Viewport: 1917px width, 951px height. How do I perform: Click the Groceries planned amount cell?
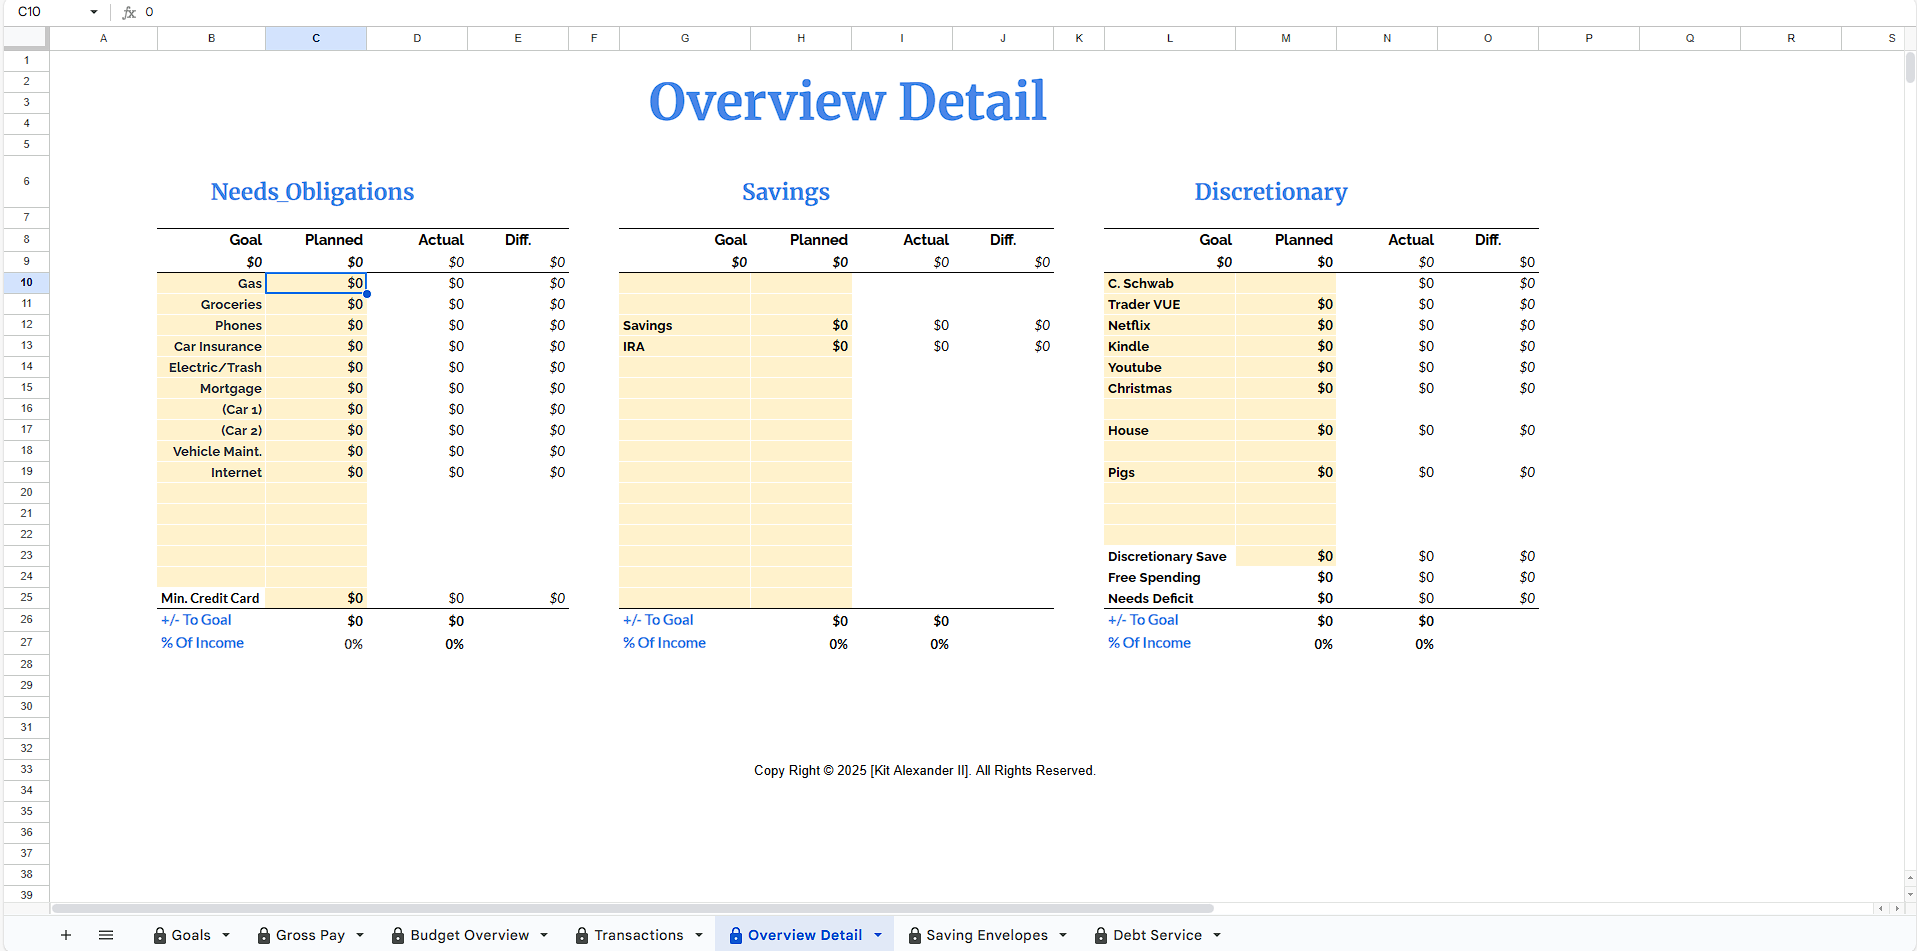pyautogui.click(x=316, y=304)
